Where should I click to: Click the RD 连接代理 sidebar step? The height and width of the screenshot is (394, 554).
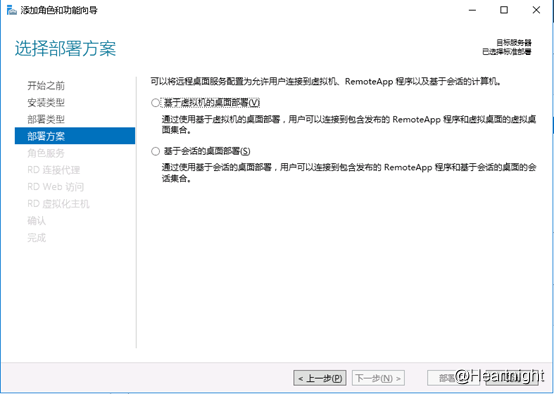click(54, 170)
